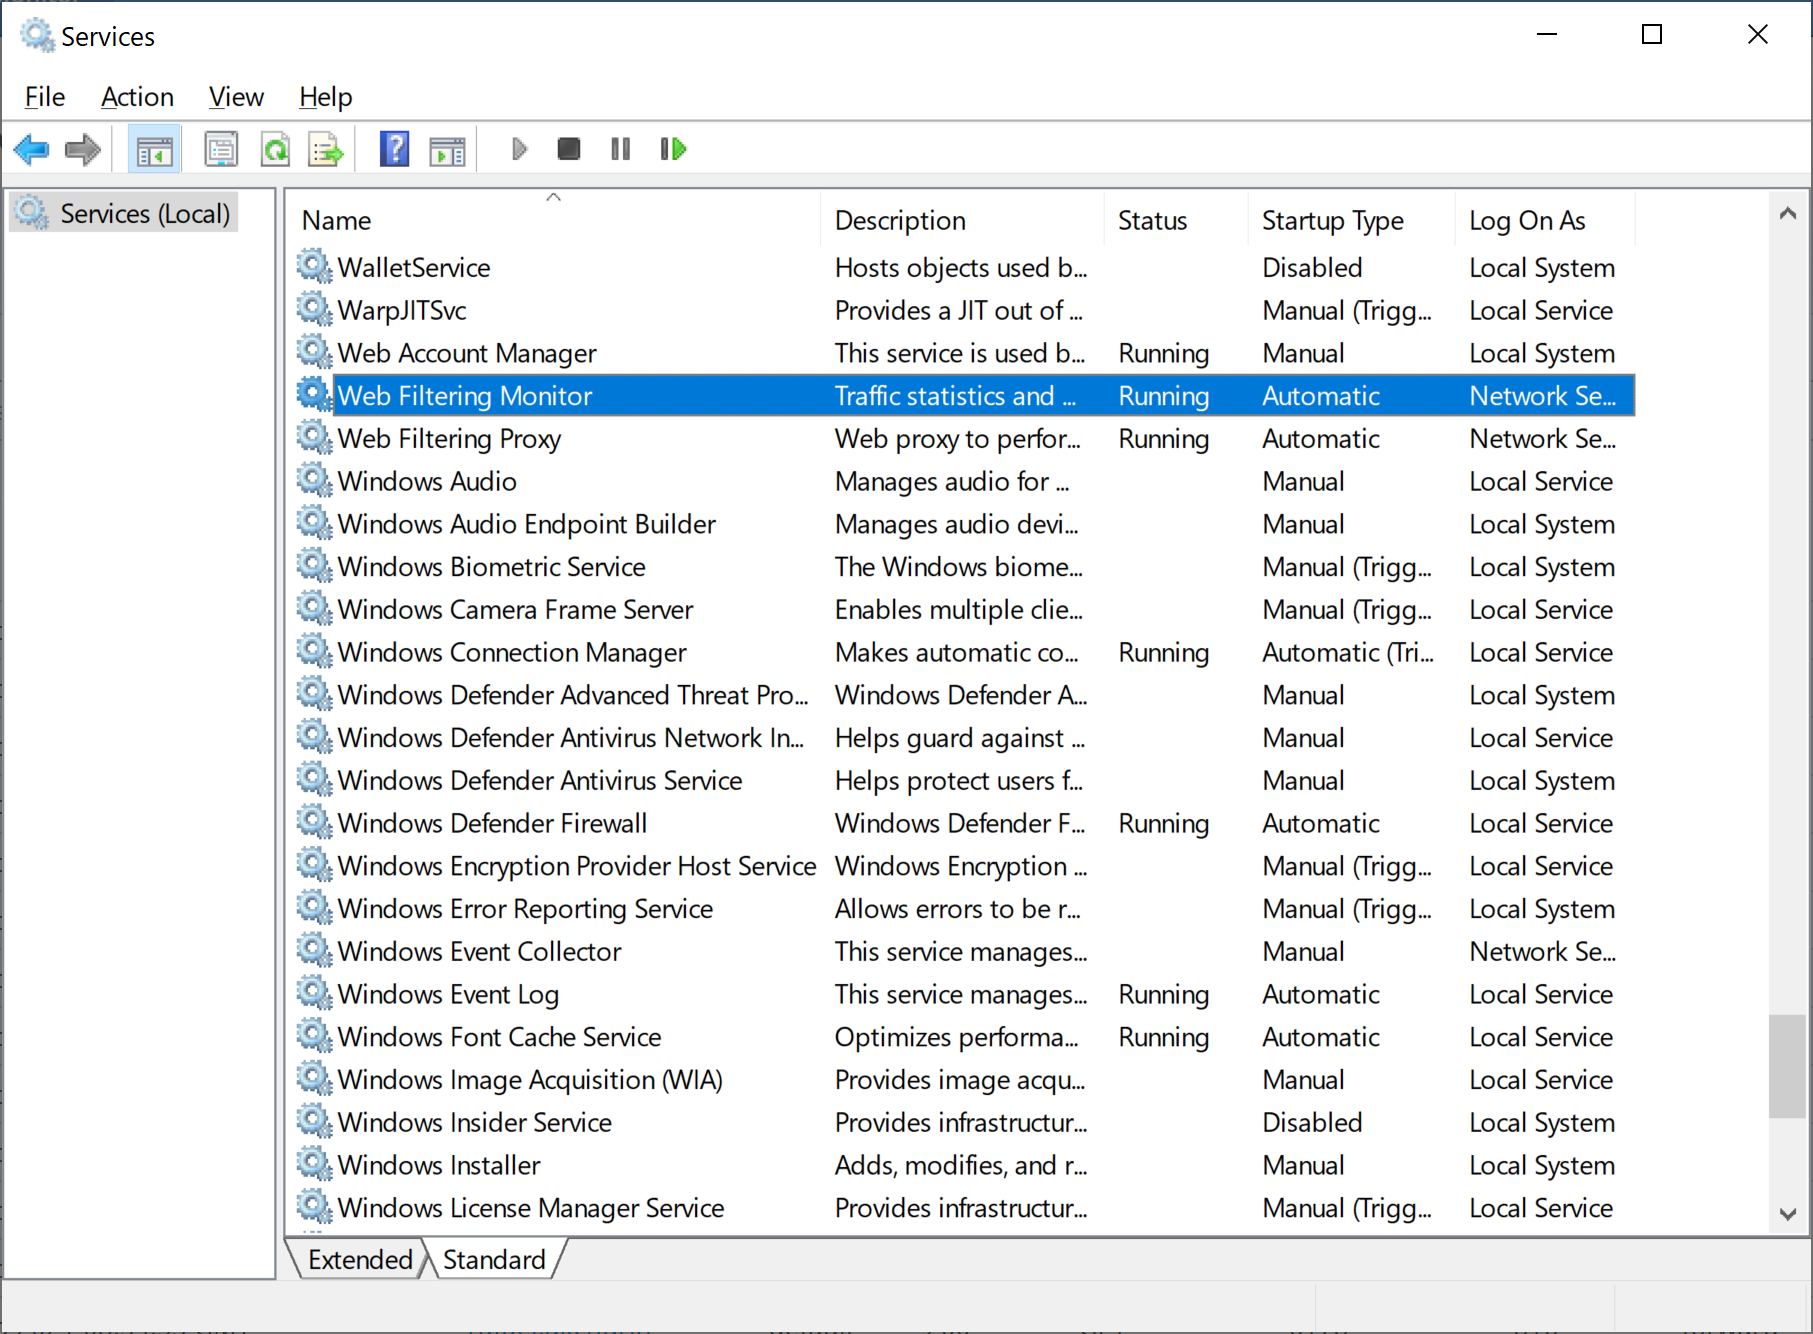
Task: Select the Windows Audio service name
Action: [427, 481]
